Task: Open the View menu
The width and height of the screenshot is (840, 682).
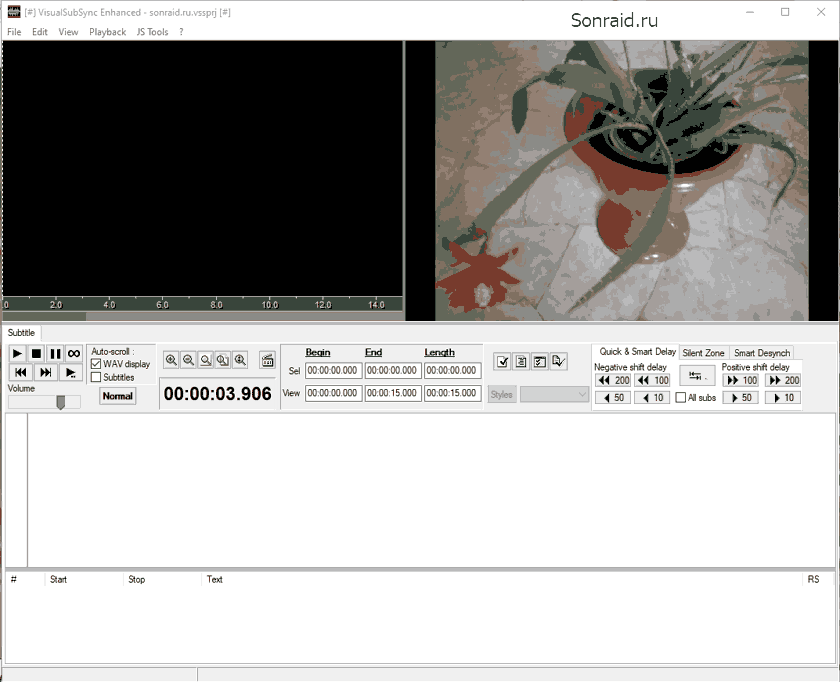Action: [x=68, y=32]
